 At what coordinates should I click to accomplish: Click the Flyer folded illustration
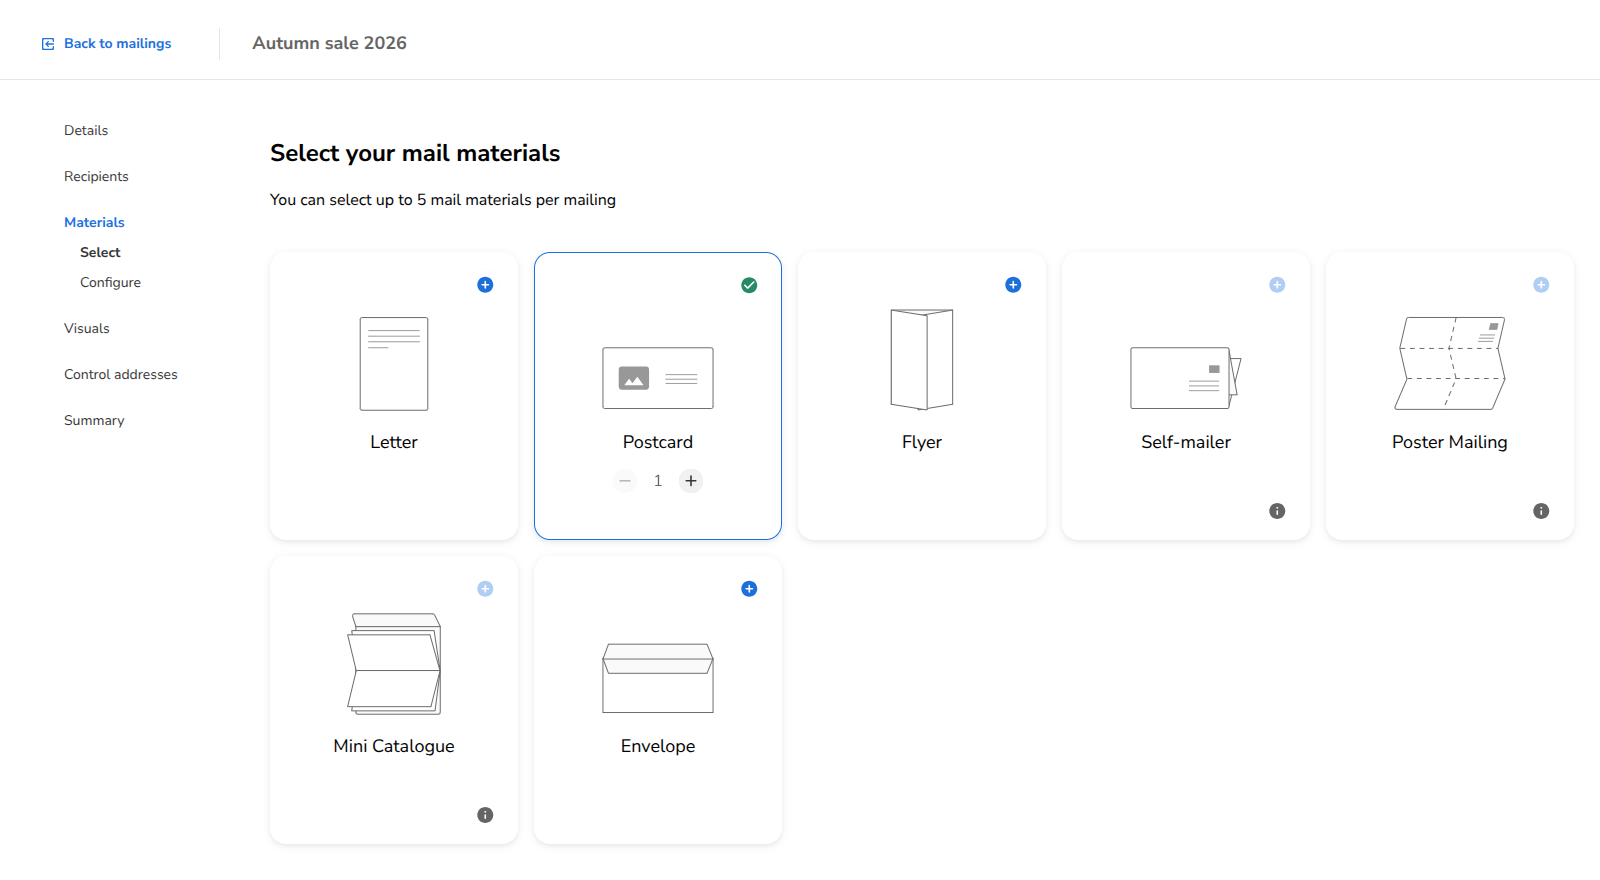tap(922, 360)
